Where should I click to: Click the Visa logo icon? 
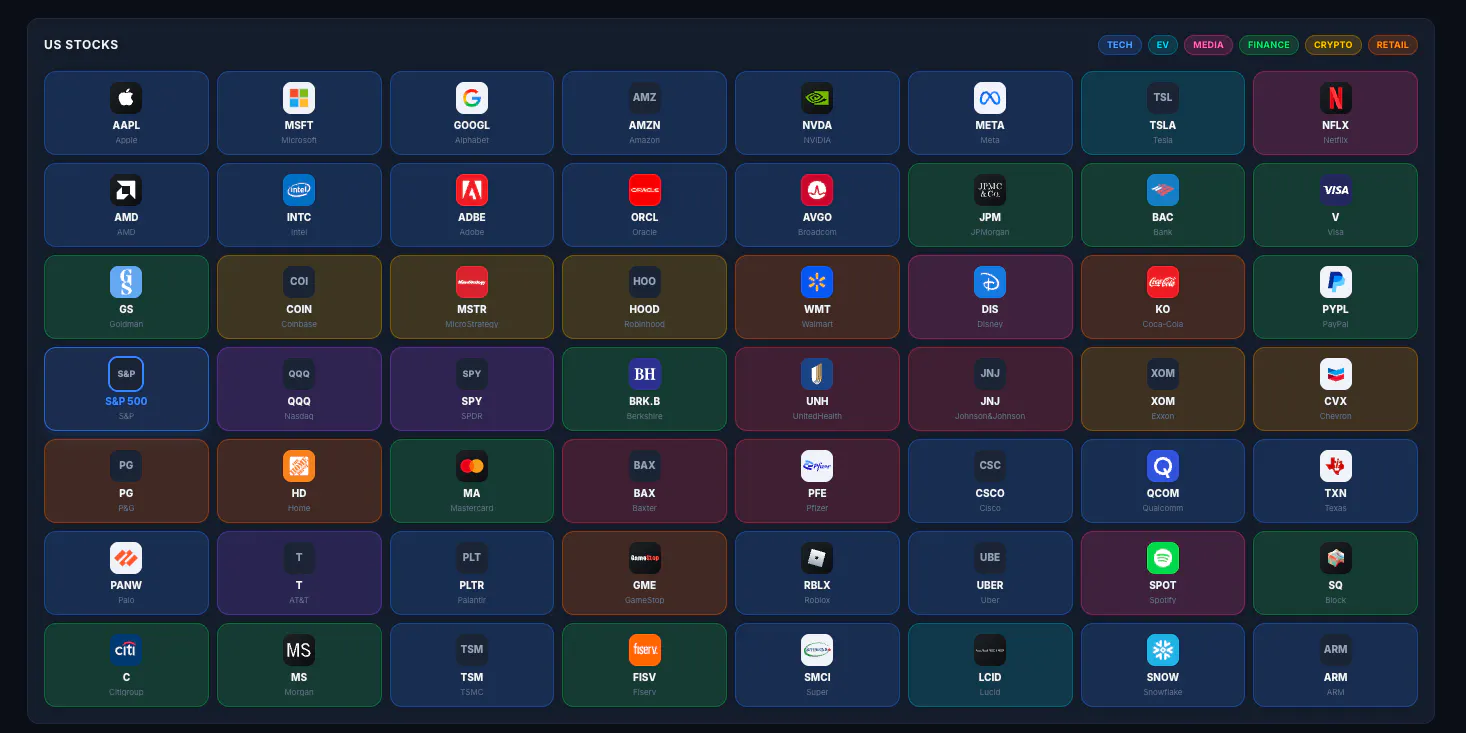[x=1336, y=190]
